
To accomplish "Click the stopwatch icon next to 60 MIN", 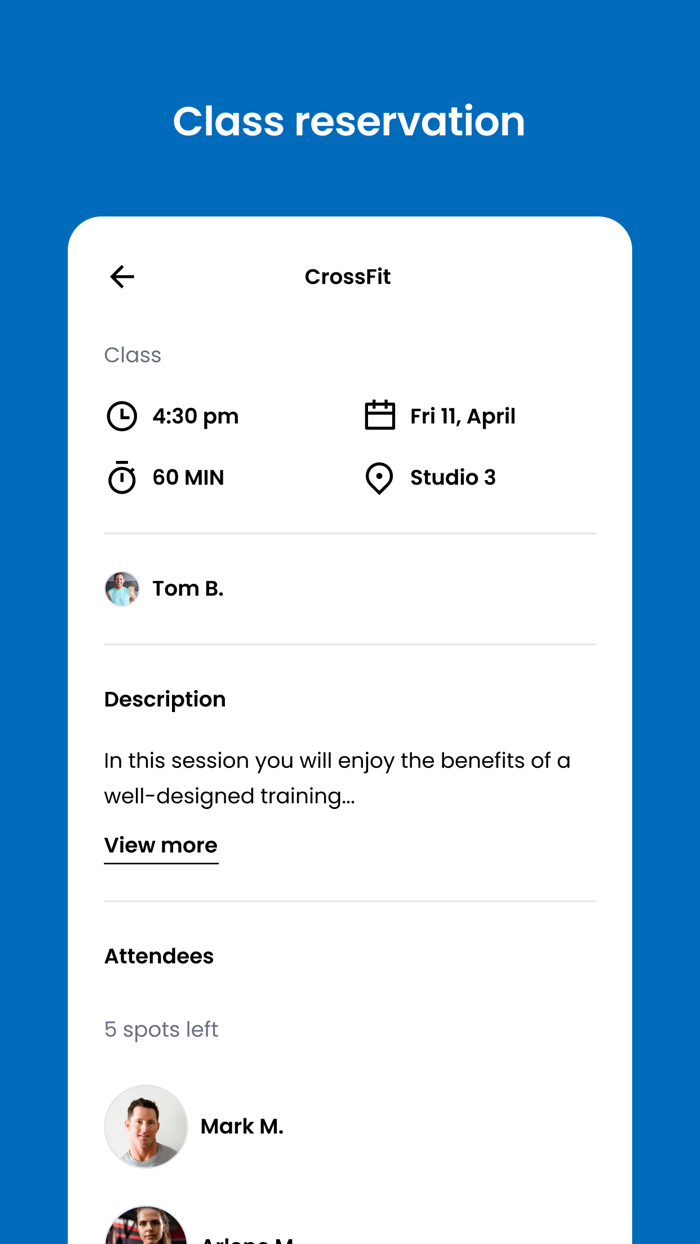I will (122, 478).
